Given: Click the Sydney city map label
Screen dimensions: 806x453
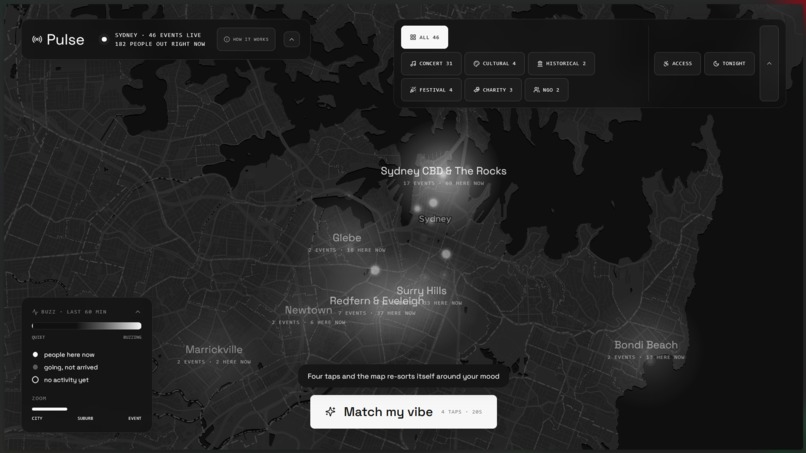Looking at the screenshot, I should [434, 219].
